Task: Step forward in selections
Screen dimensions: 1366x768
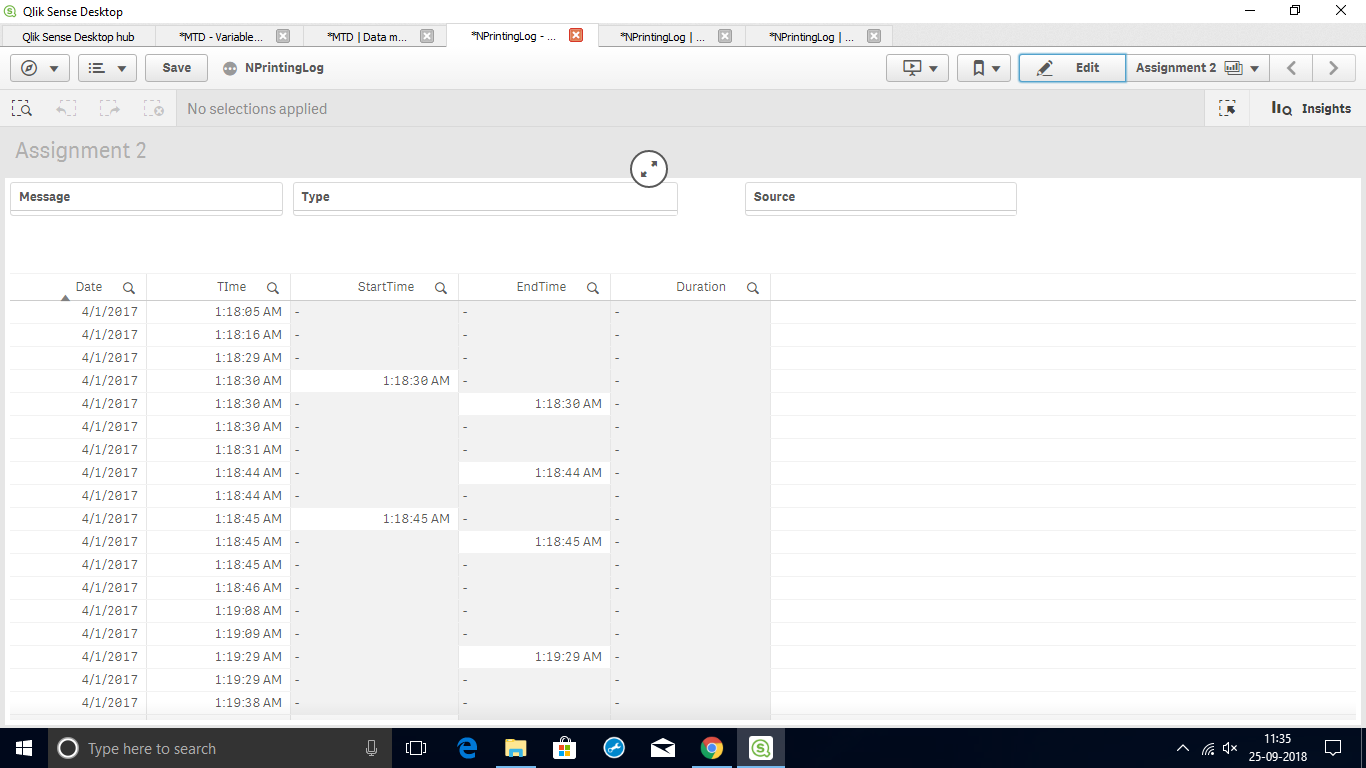Action: tap(110, 109)
